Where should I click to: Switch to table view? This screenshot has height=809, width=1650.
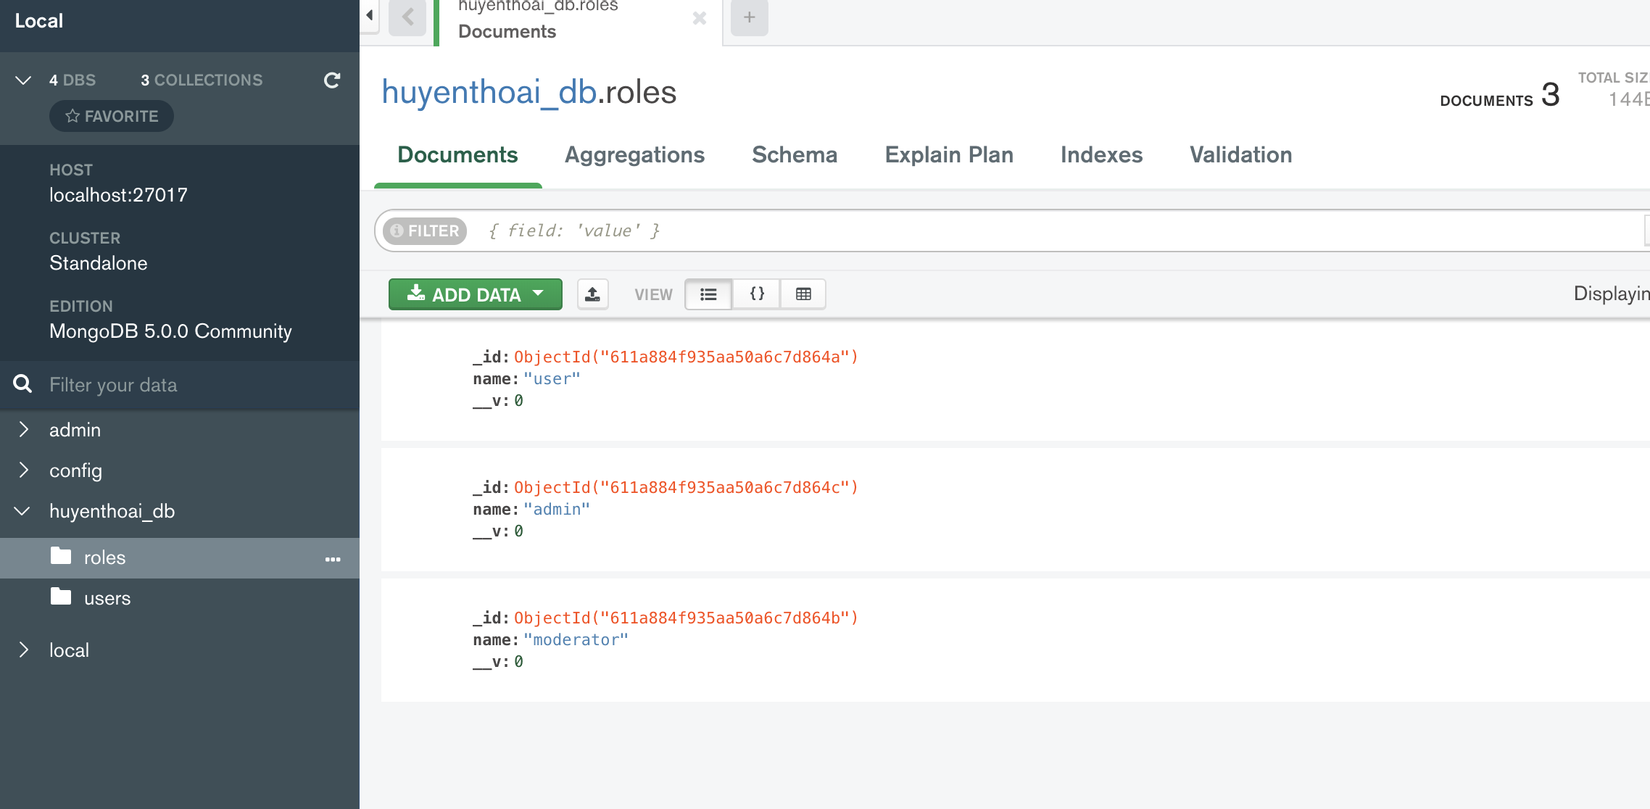[x=803, y=294]
